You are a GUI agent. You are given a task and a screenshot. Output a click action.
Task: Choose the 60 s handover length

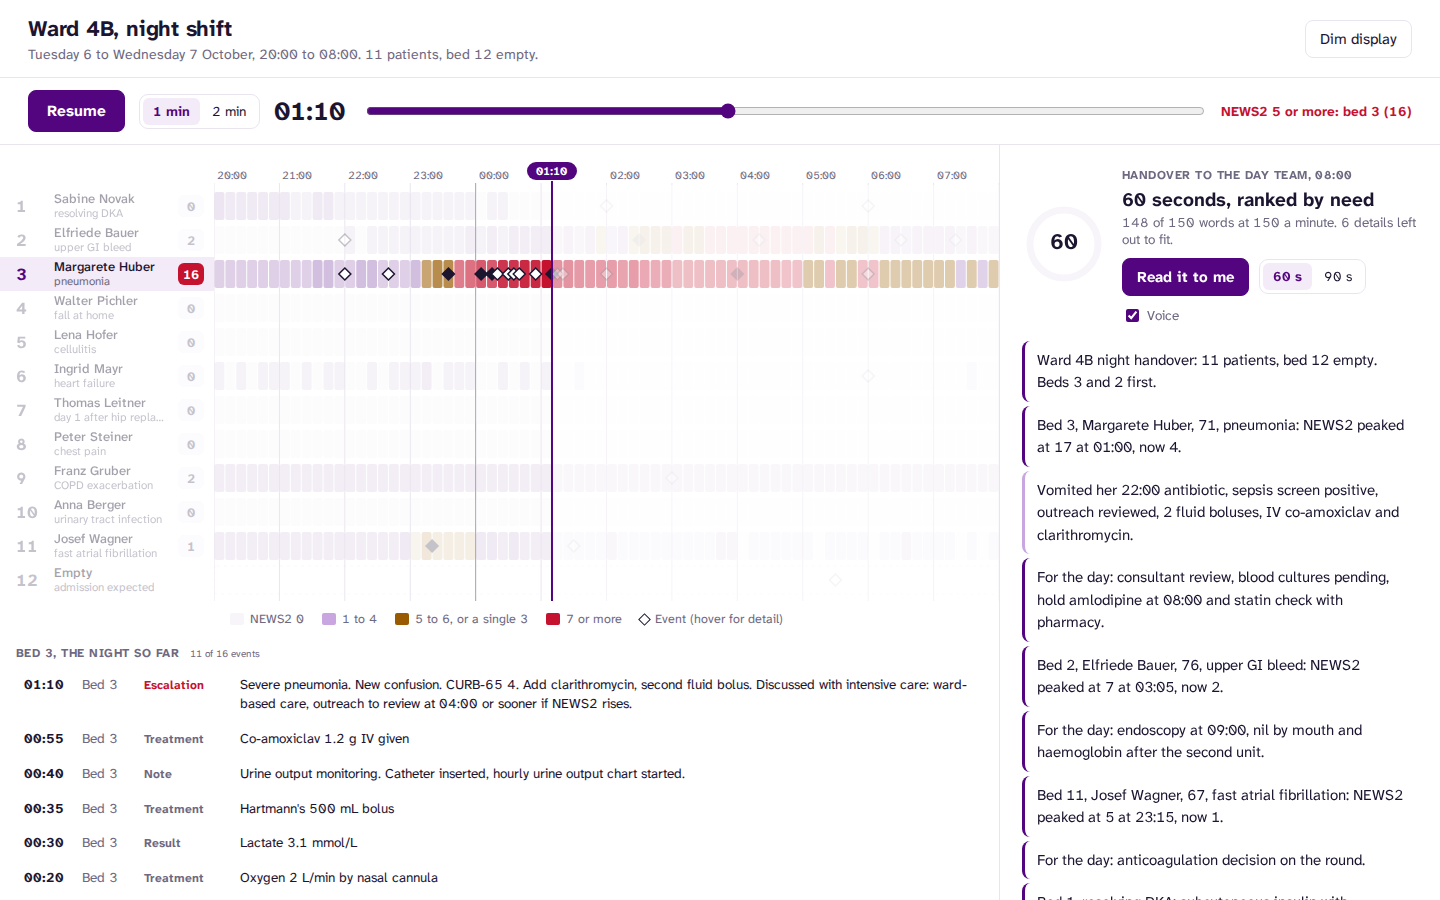click(1287, 277)
